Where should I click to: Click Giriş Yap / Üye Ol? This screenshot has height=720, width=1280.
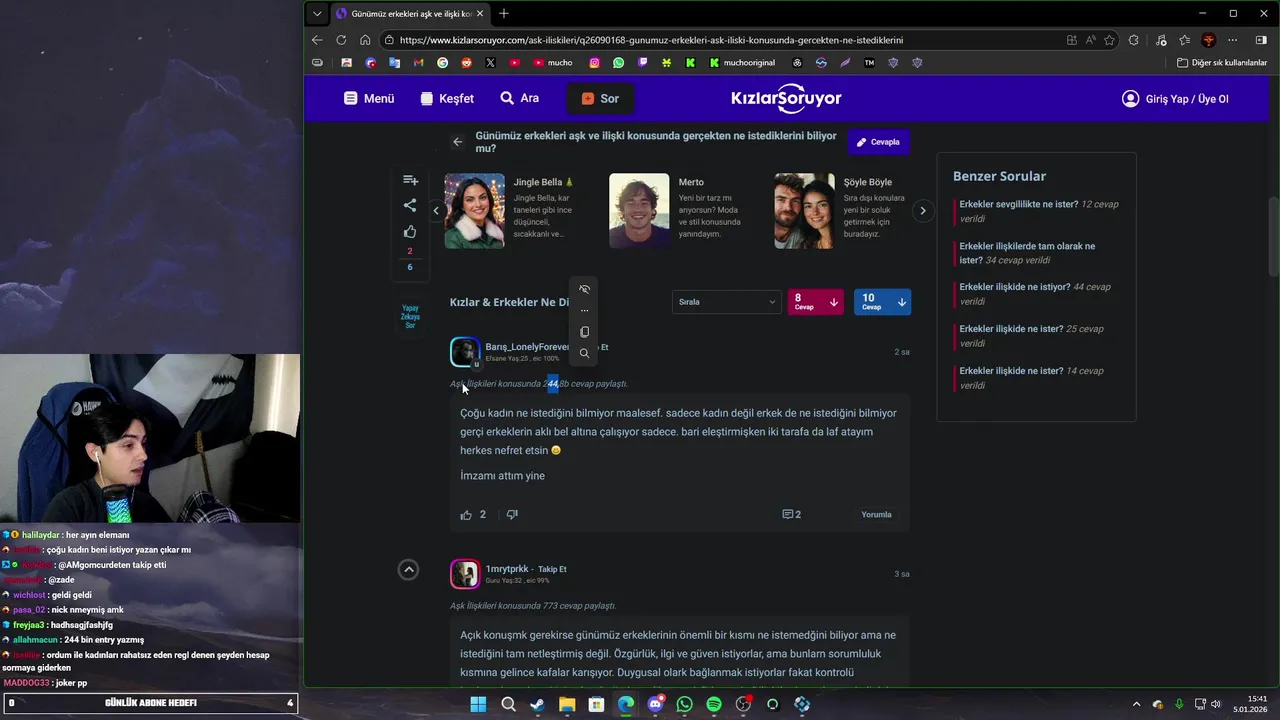click(x=1175, y=99)
